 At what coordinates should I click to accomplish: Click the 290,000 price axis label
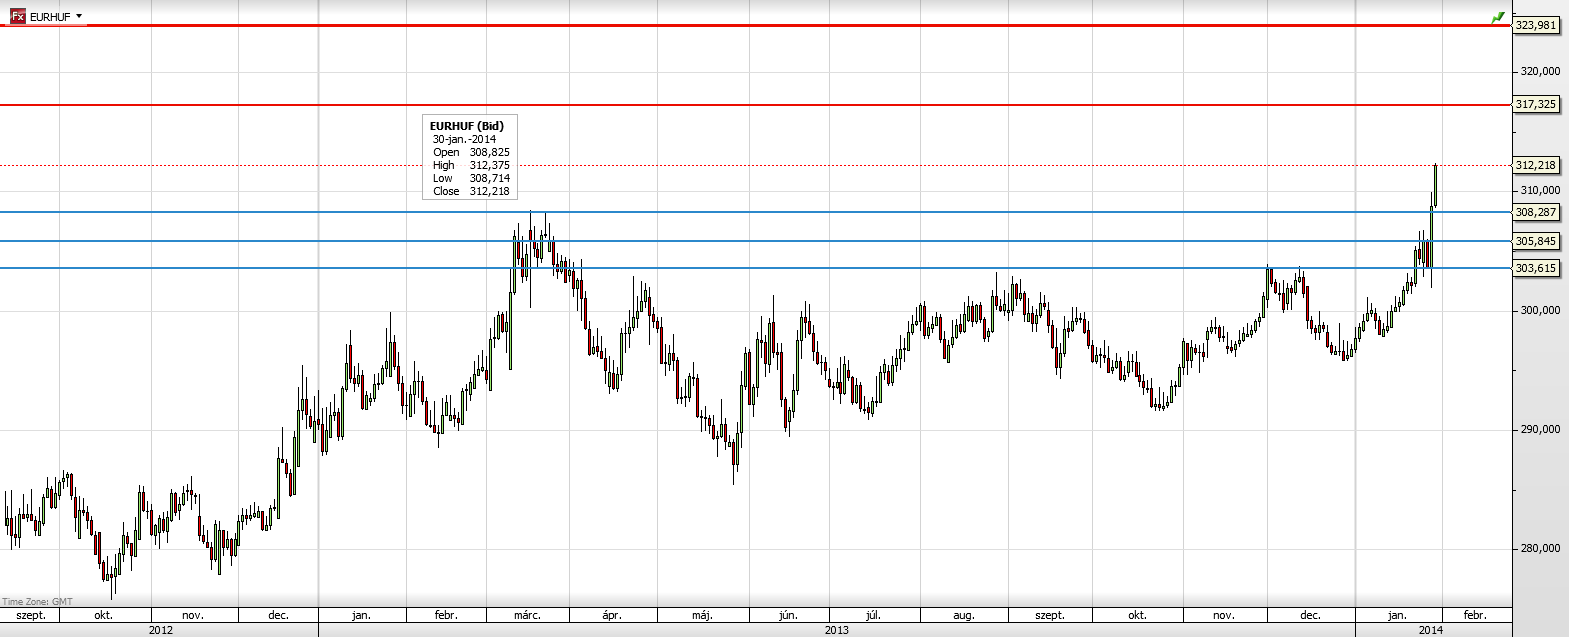click(x=1540, y=429)
